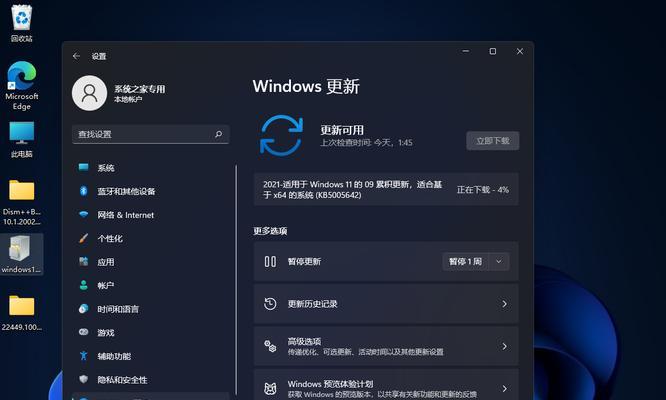Select the This PC desktop icon

22,140
